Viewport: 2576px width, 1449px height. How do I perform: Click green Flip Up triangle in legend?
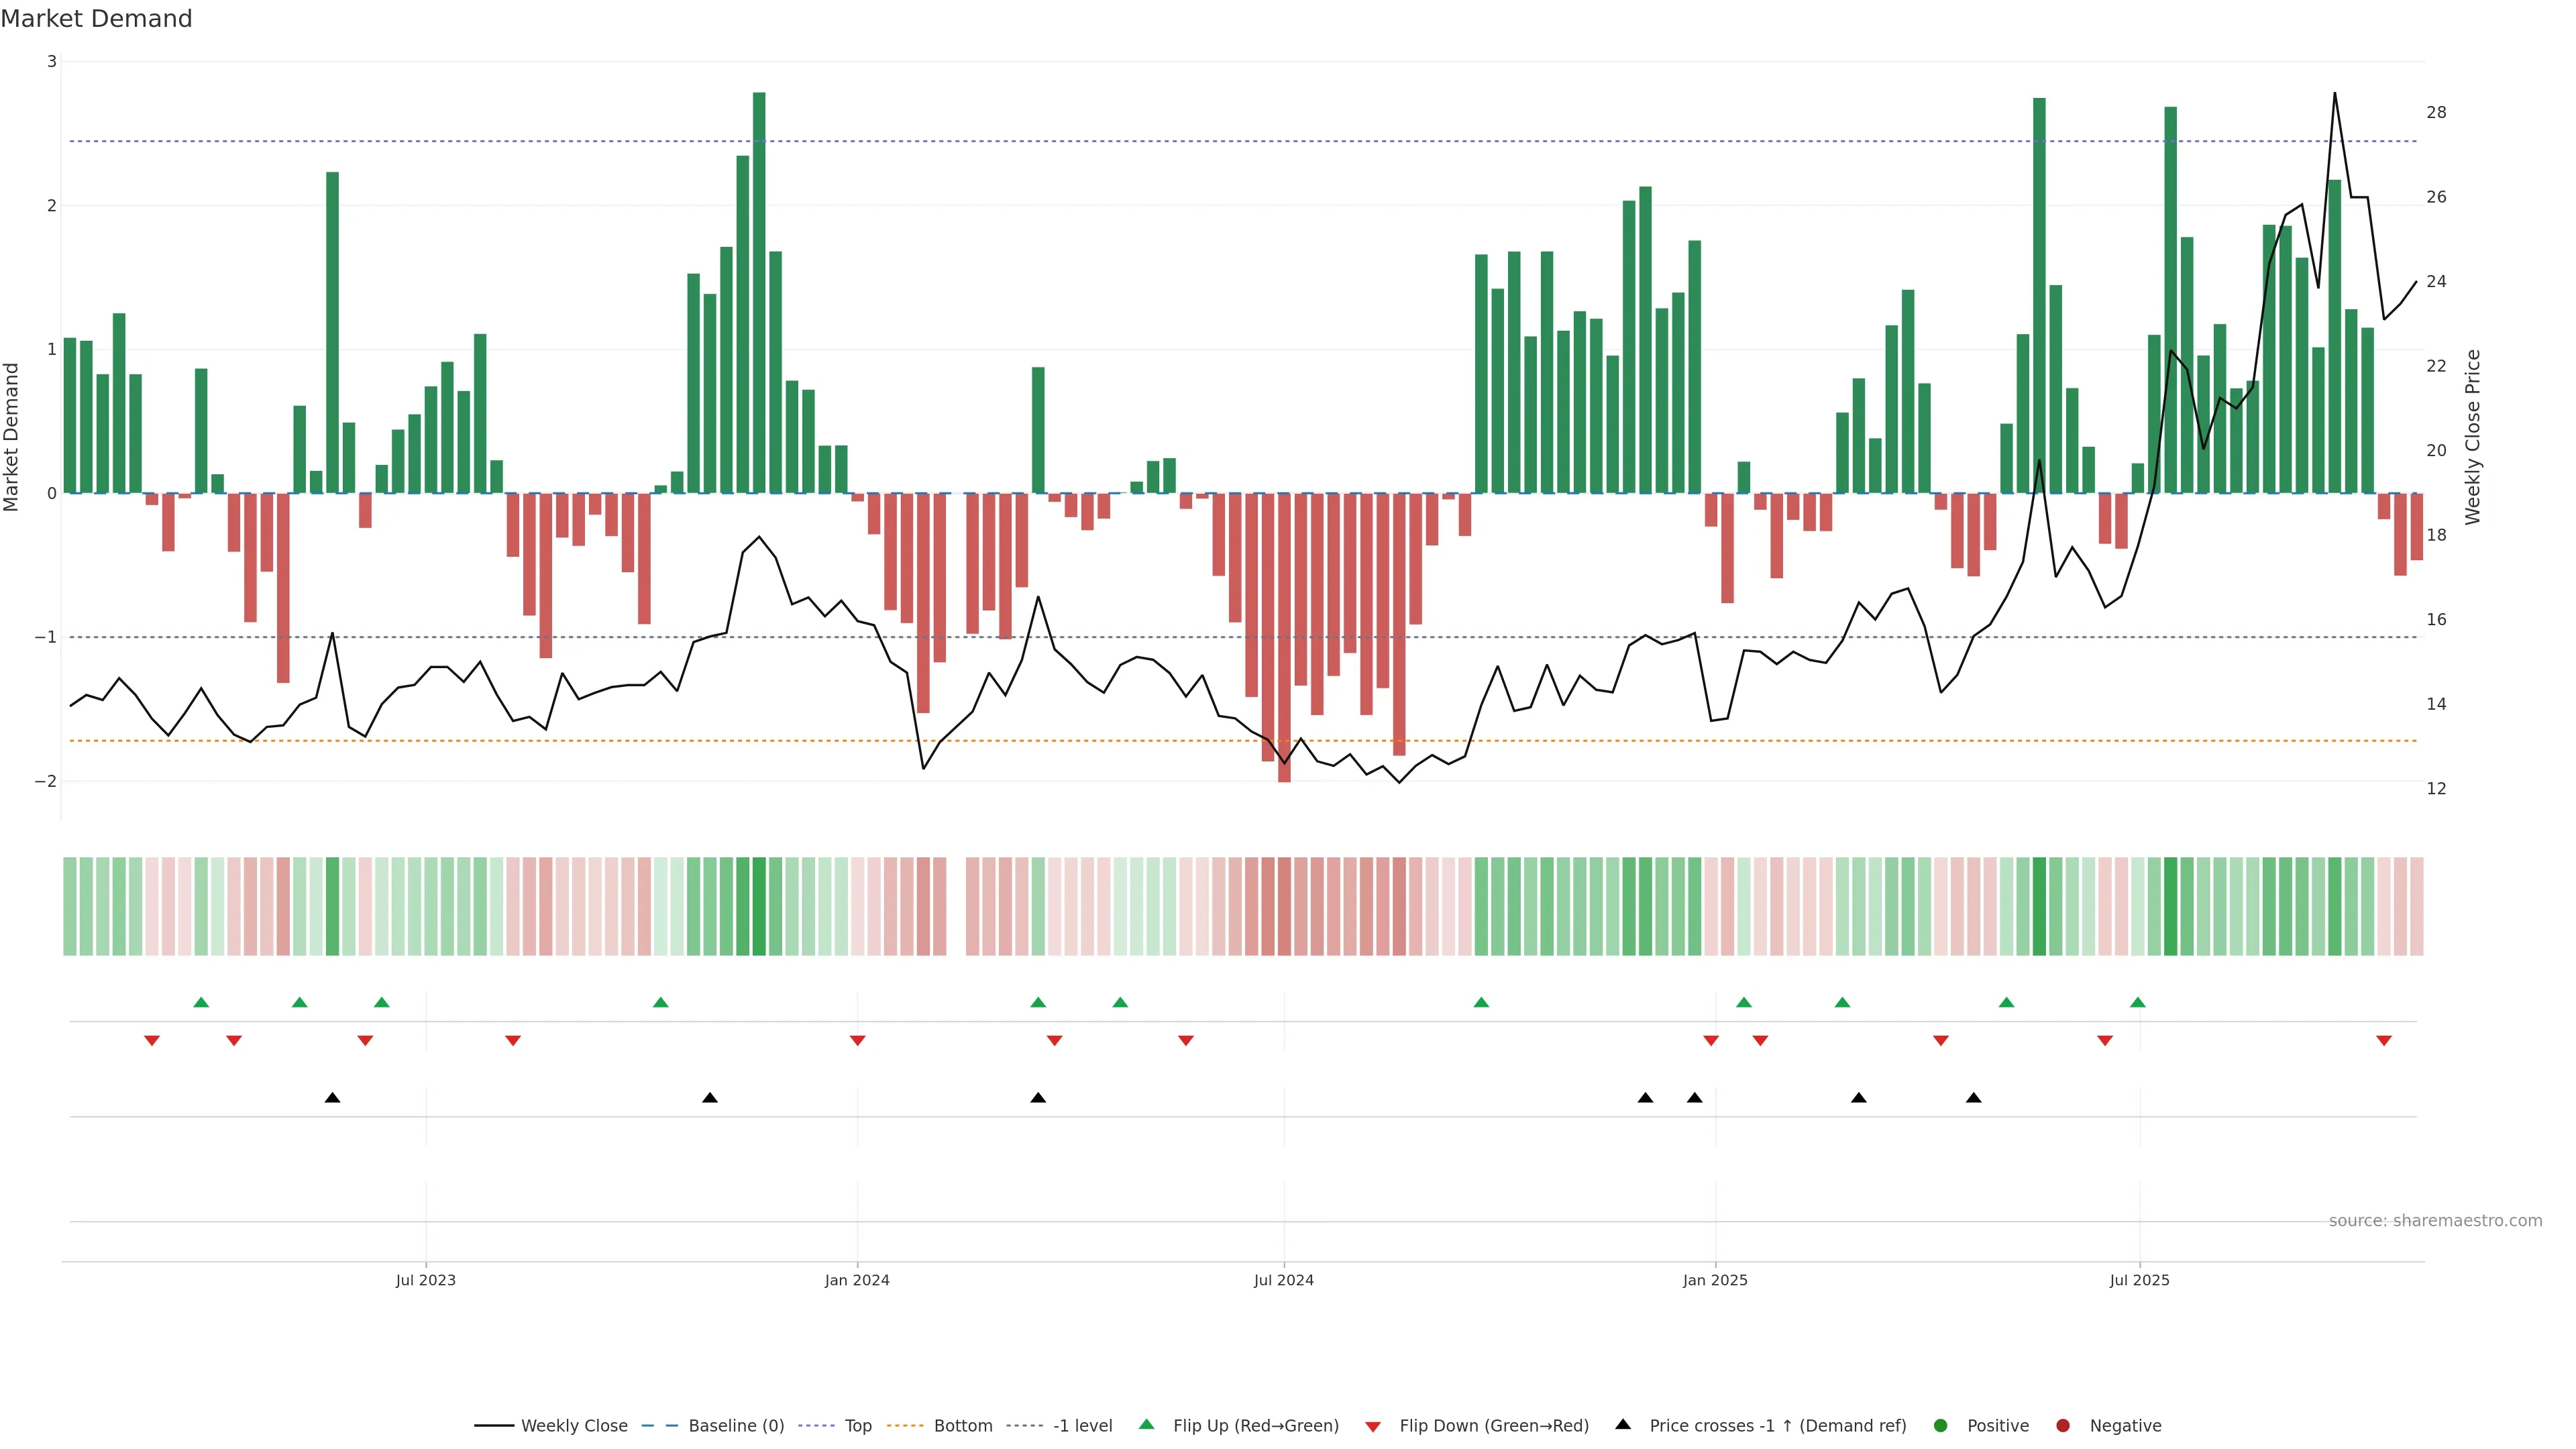coord(1147,1424)
